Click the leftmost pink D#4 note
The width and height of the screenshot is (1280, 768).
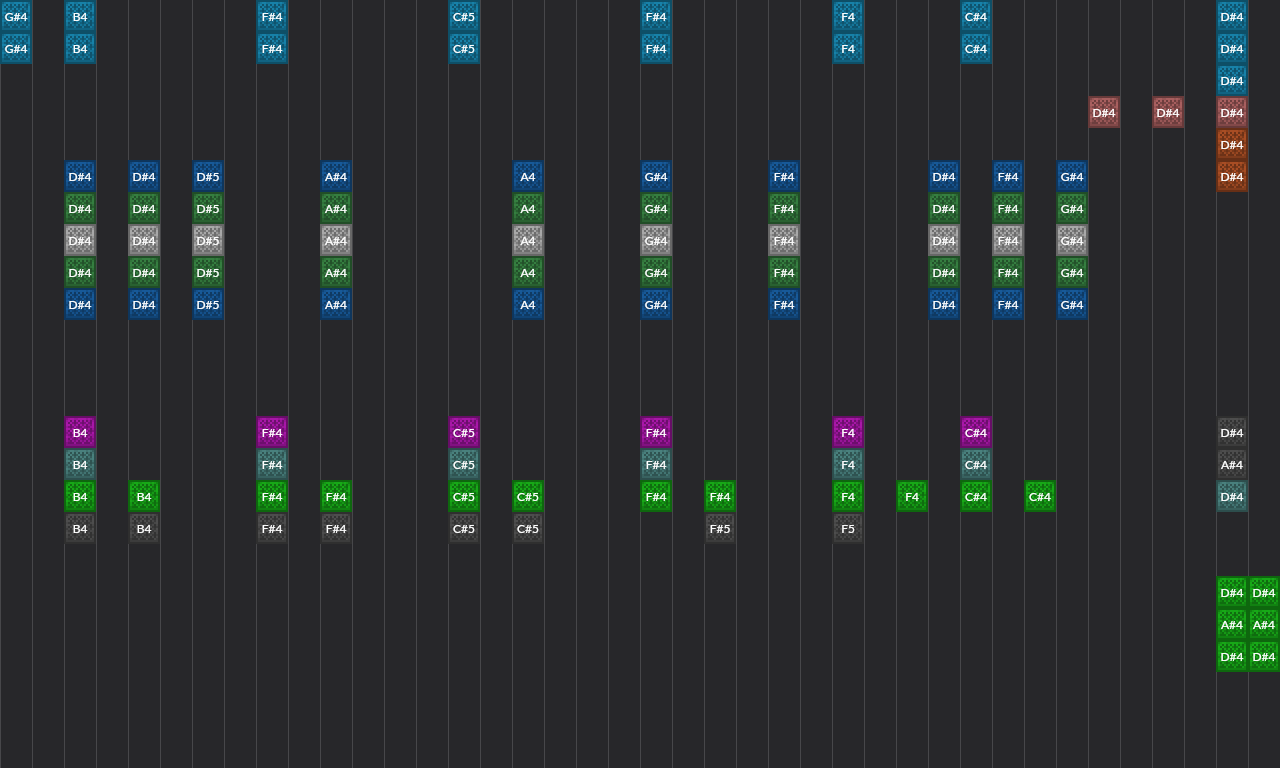[x=1104, y=113]
